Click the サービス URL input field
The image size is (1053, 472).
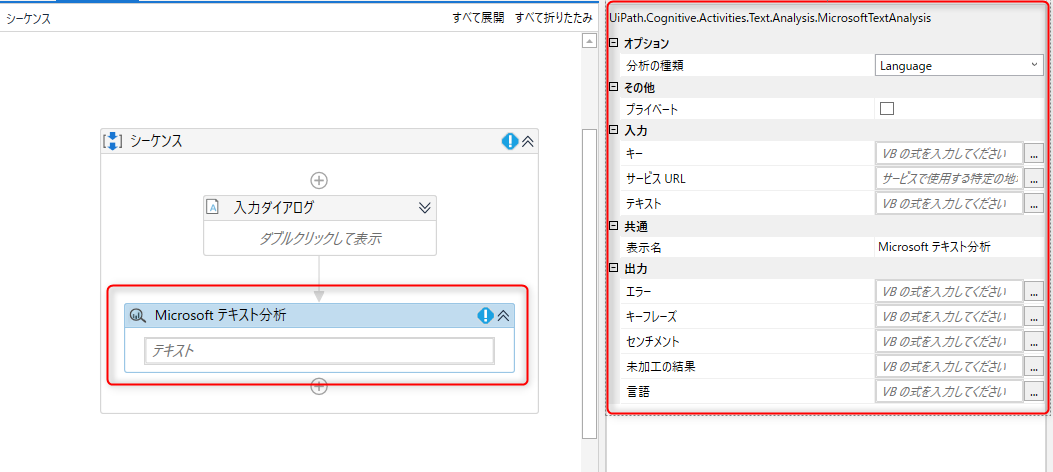click(950, 178)
